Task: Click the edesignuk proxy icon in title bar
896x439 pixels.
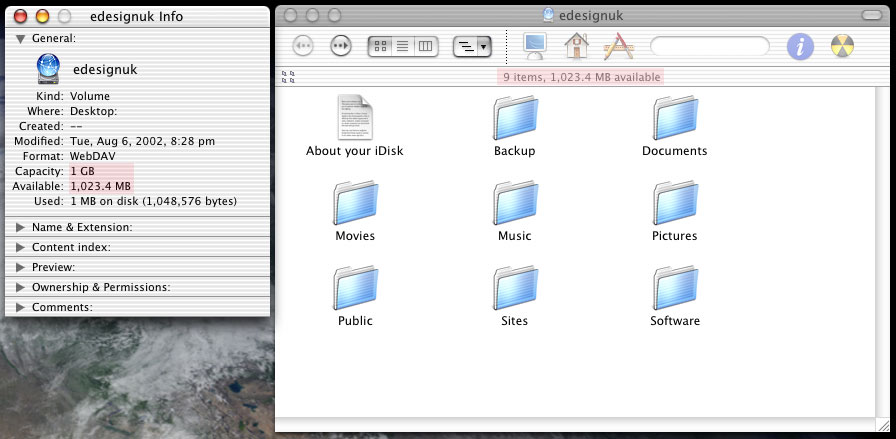Action: point(549,15)
